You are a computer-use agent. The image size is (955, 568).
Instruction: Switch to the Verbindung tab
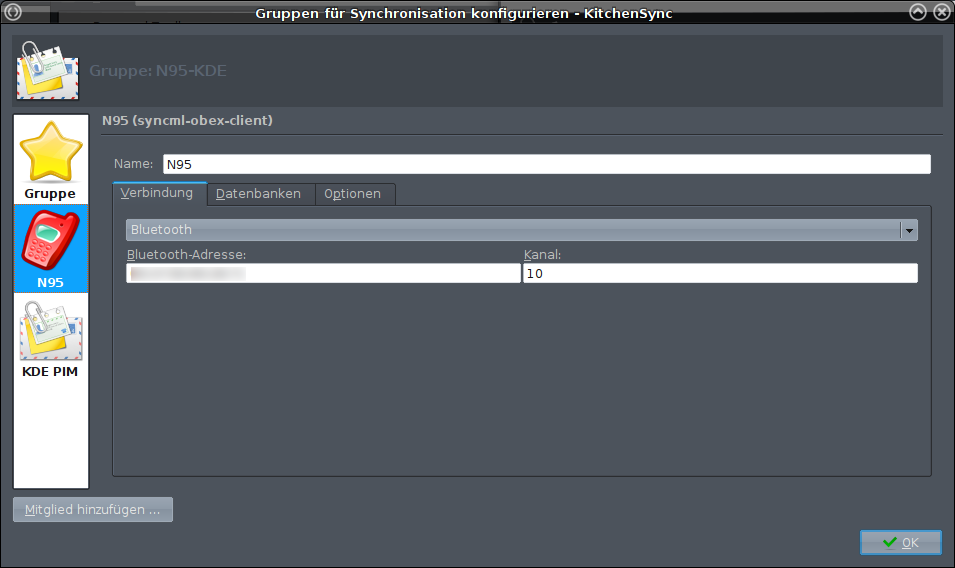click(157, 193)
